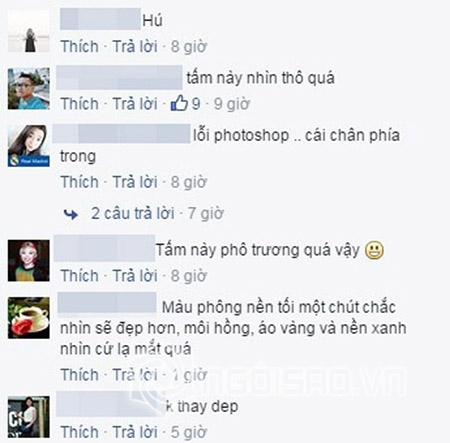This screenshot has width=450, height=443.
Task: Reply to the 'lỗi photoshop' comment
Action: [135, 182]
